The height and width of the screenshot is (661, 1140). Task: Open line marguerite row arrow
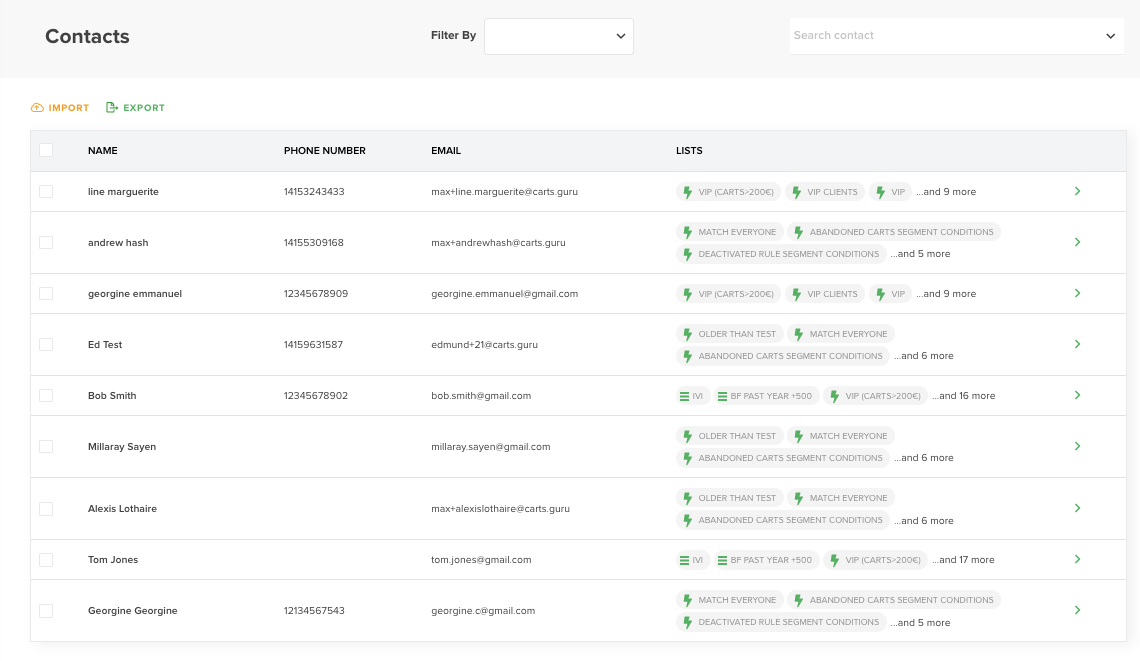coord(1077,191)
